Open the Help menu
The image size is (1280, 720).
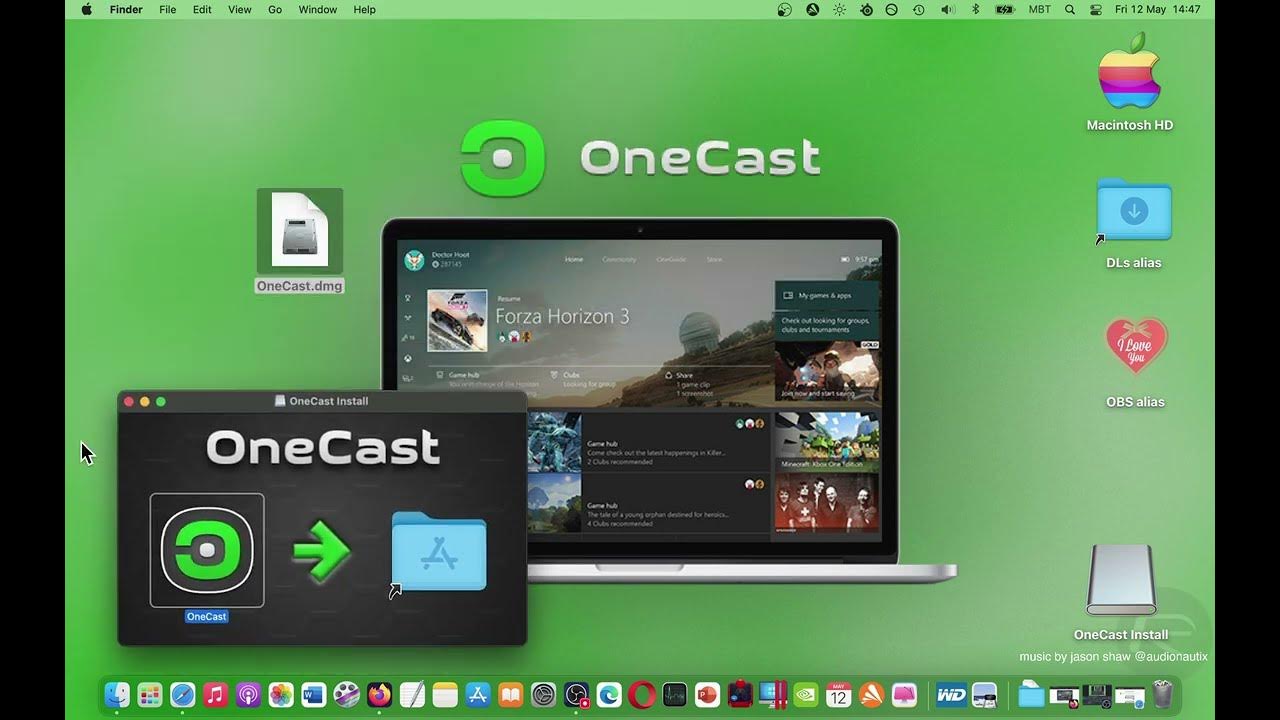[x=365, y=9]
